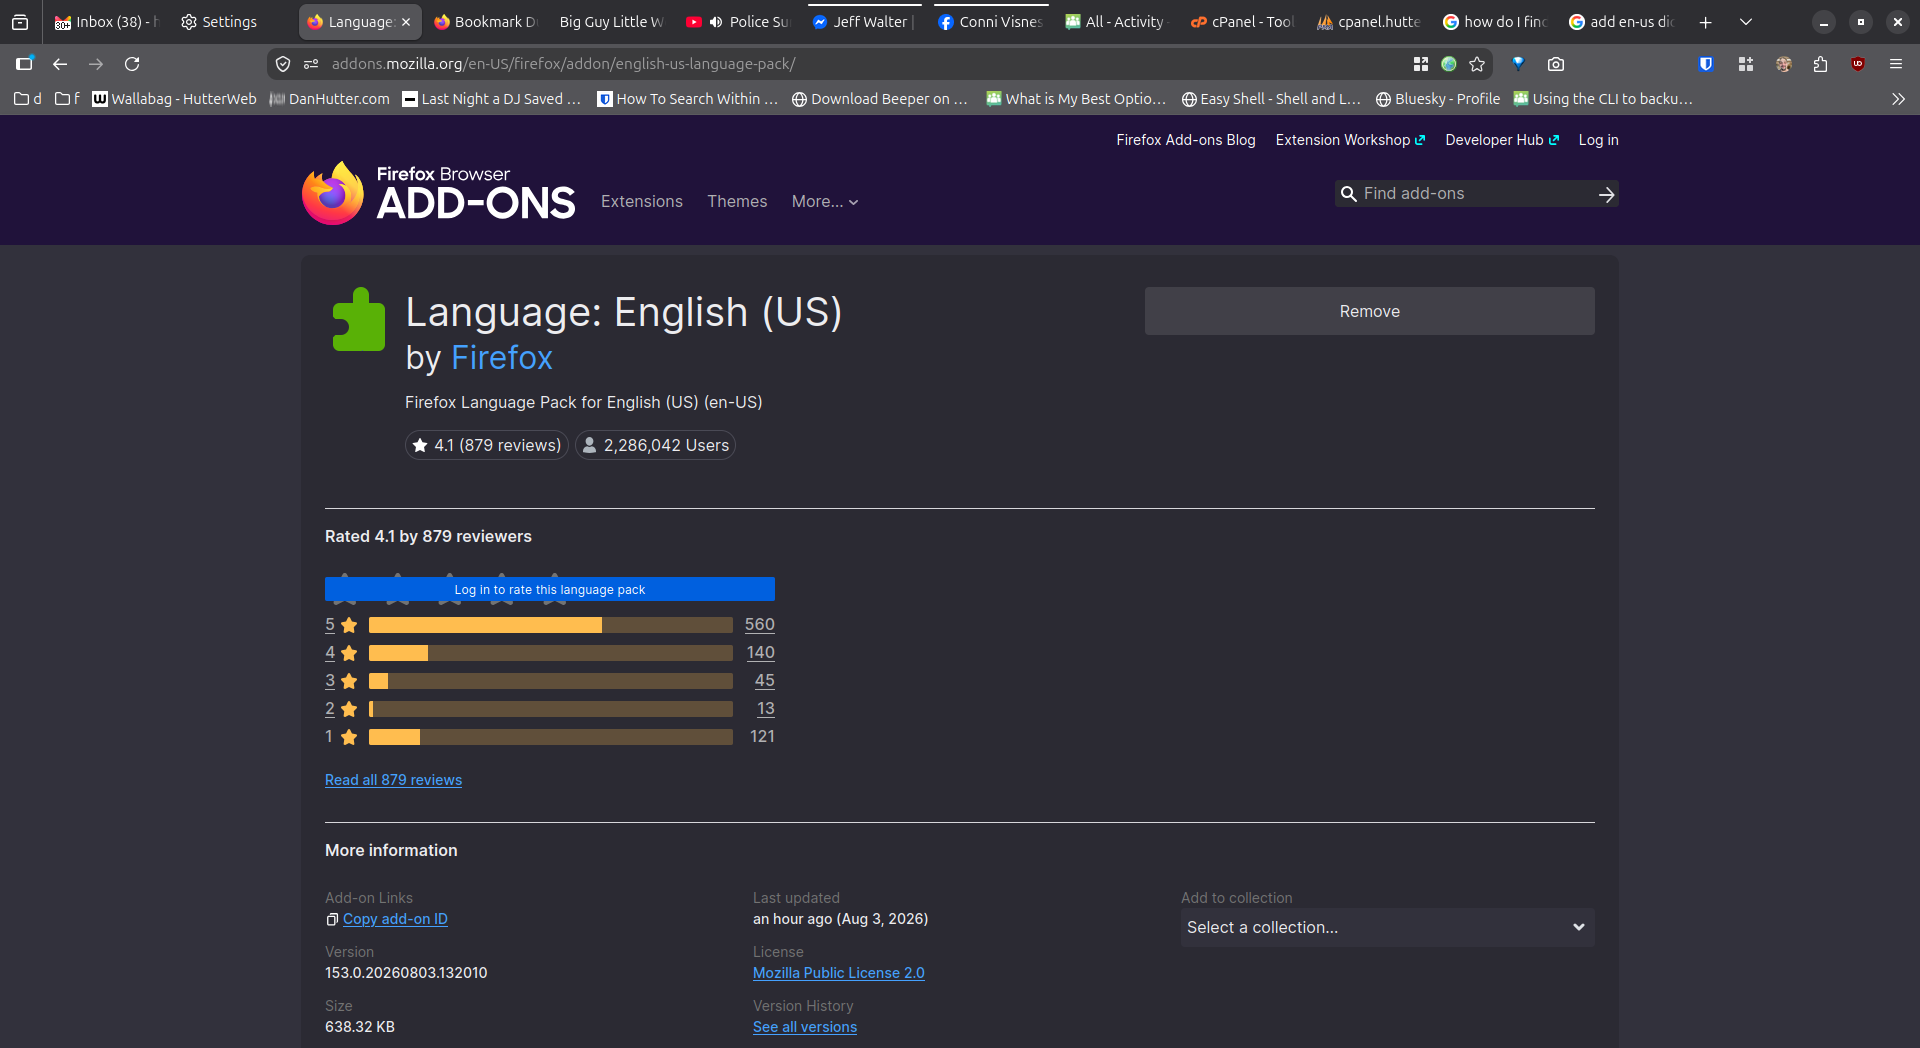Click the one-star rating bar
The image size is (1920, 1048).
[x=551, y=737]
